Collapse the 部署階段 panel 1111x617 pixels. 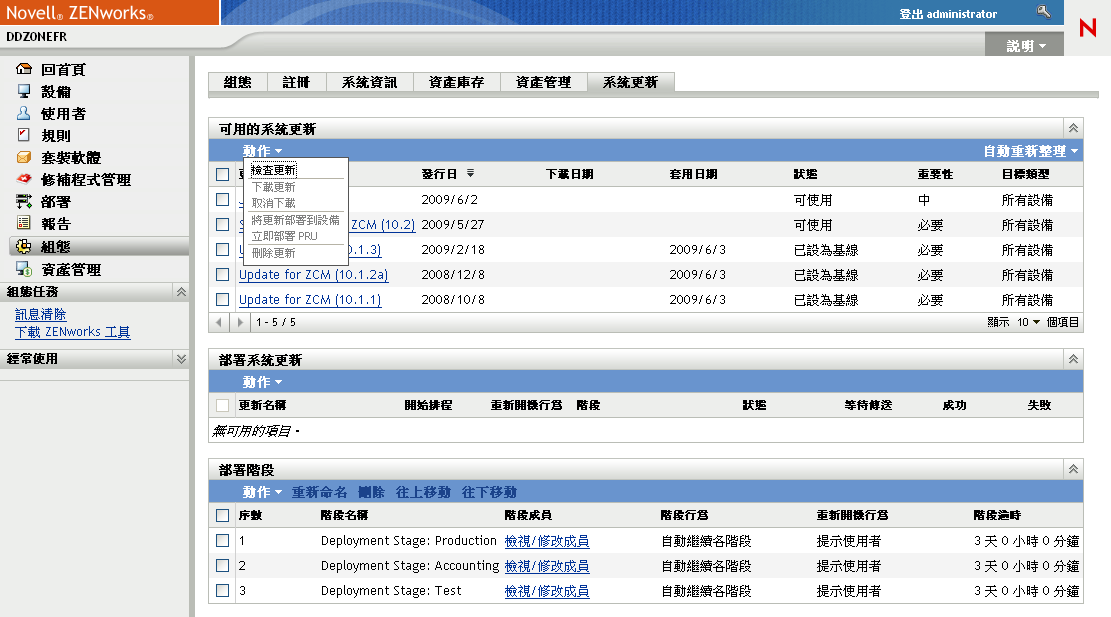[x=1073, y=469]
